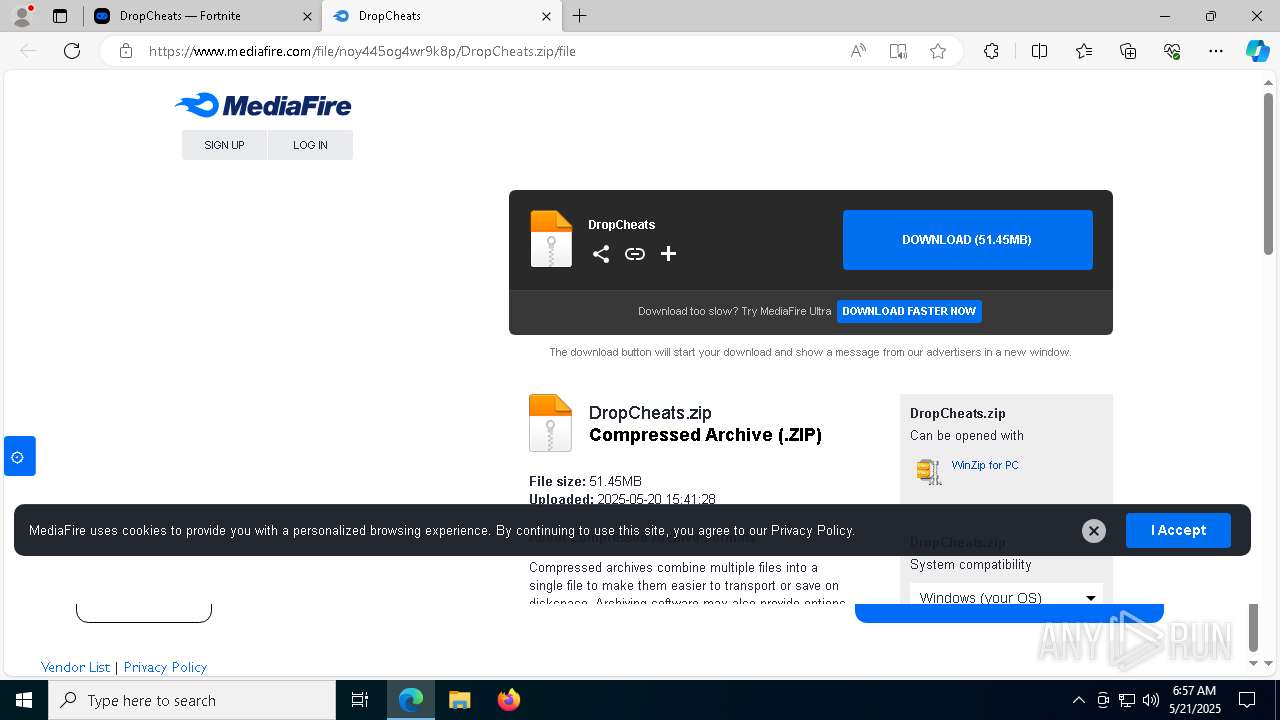Click the page vertical scrollbar thumb
Viewport: 1280px width, 720px height.
pyautogui.click(x=1268, y=174)
